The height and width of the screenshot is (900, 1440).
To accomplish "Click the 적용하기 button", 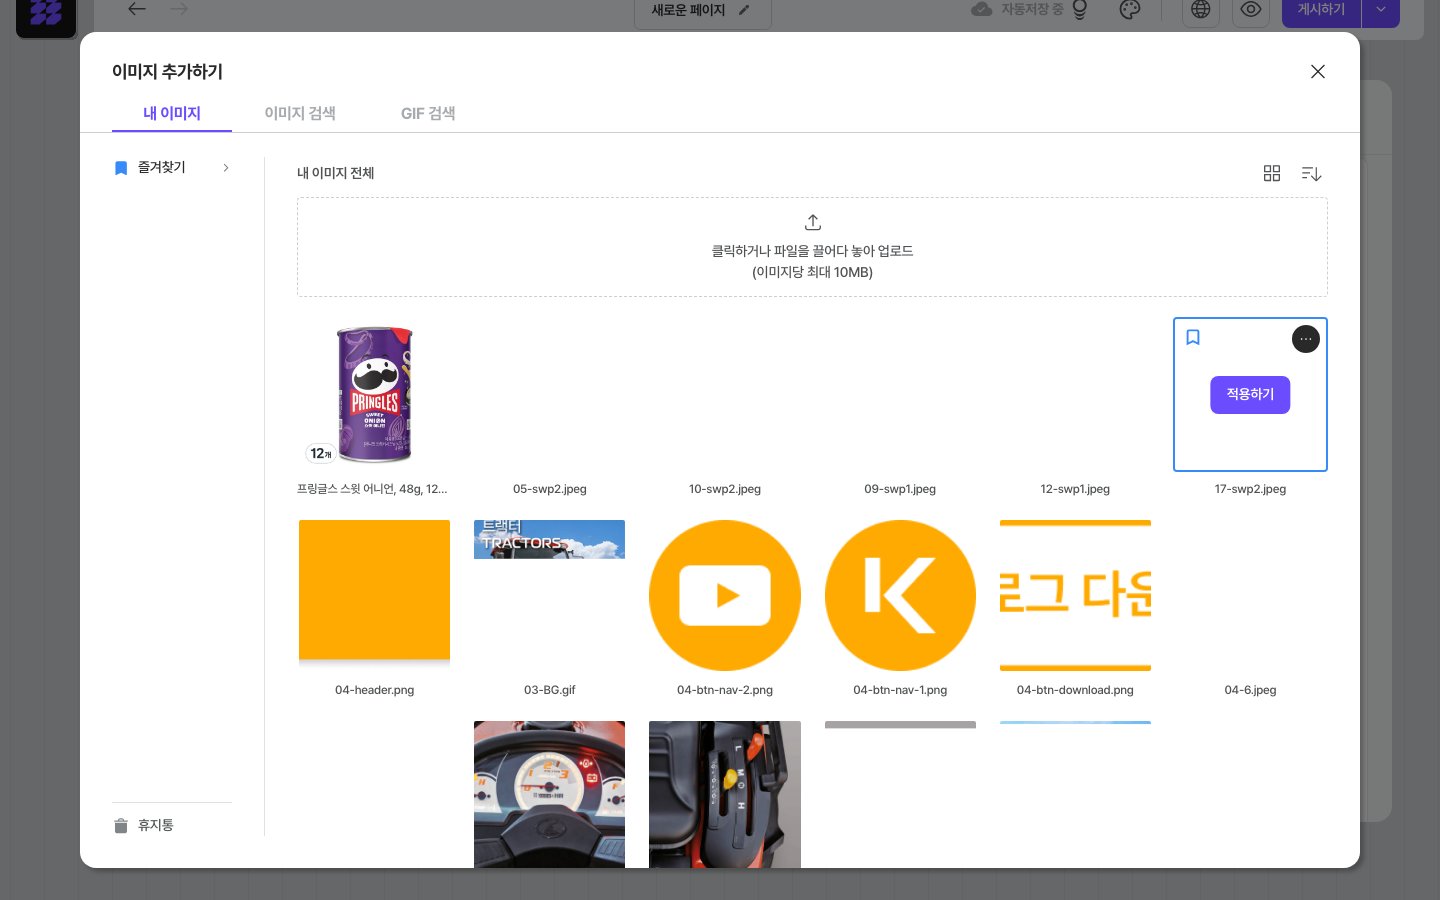I will point(1250,394).
